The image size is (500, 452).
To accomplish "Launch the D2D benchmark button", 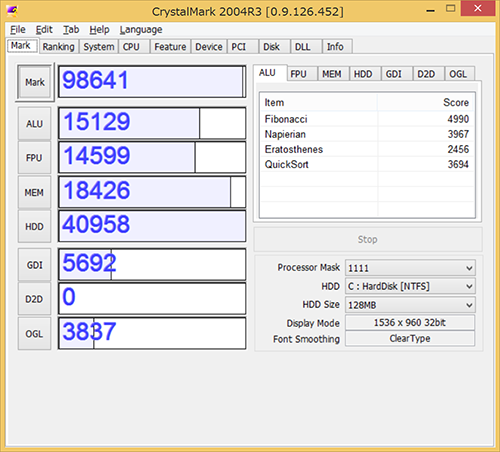I will tap(34, 299).
